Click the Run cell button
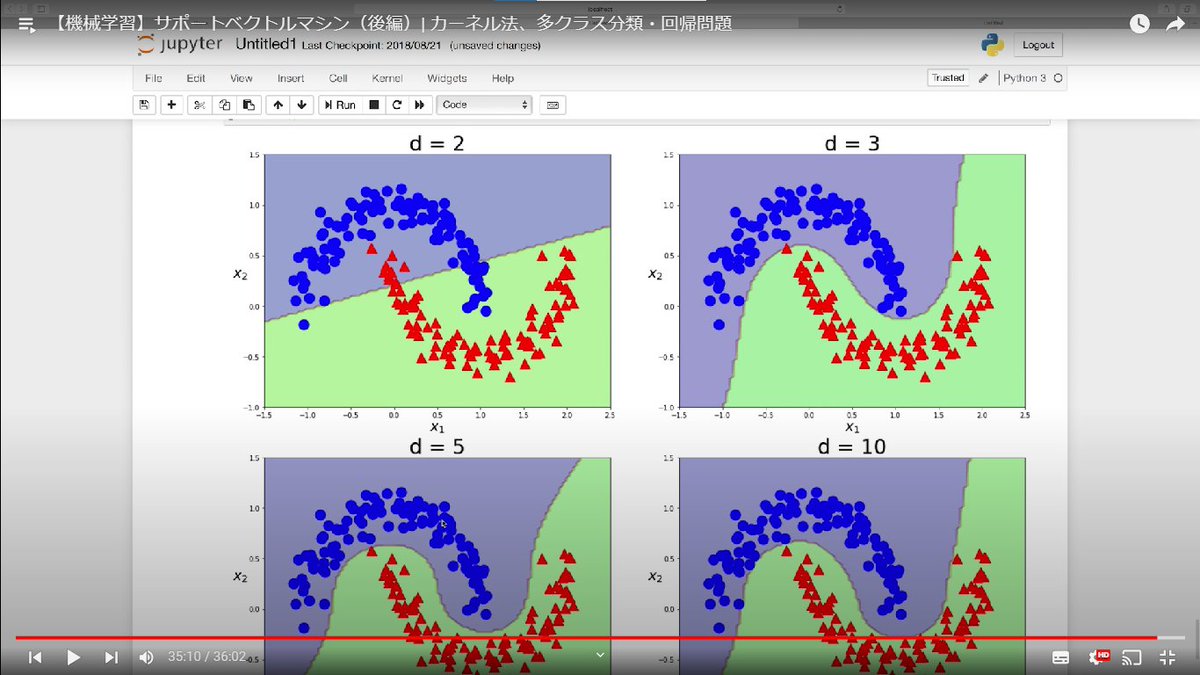 point(340,104)
